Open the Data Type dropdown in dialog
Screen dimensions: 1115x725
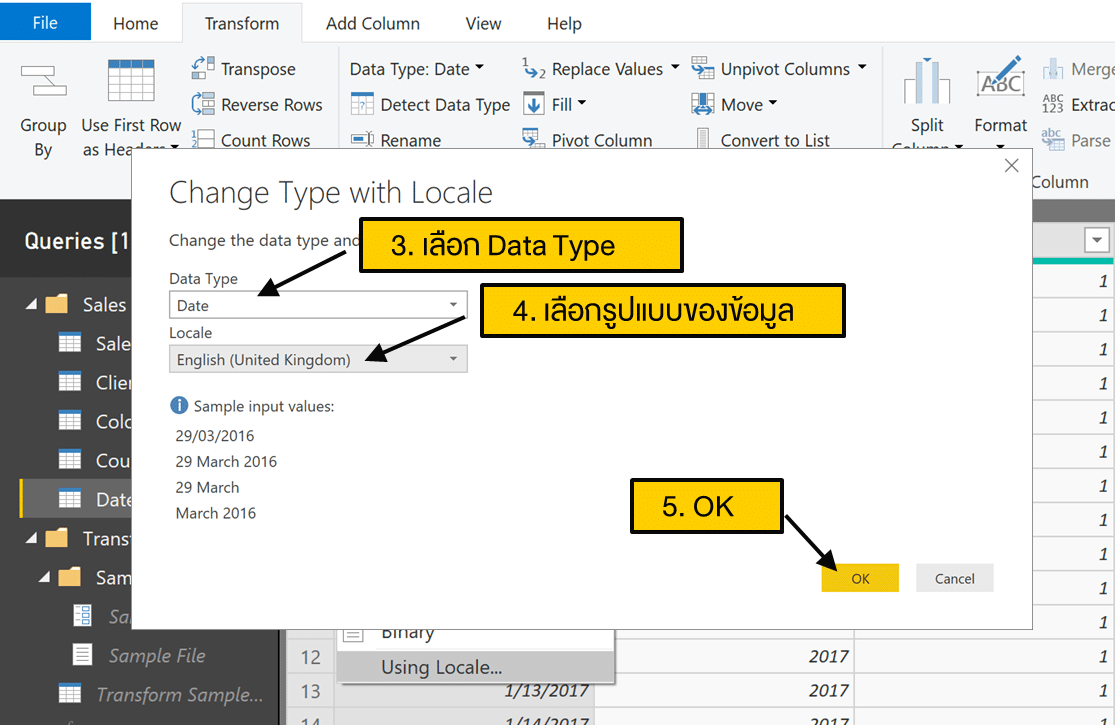(x=453, y=305)
